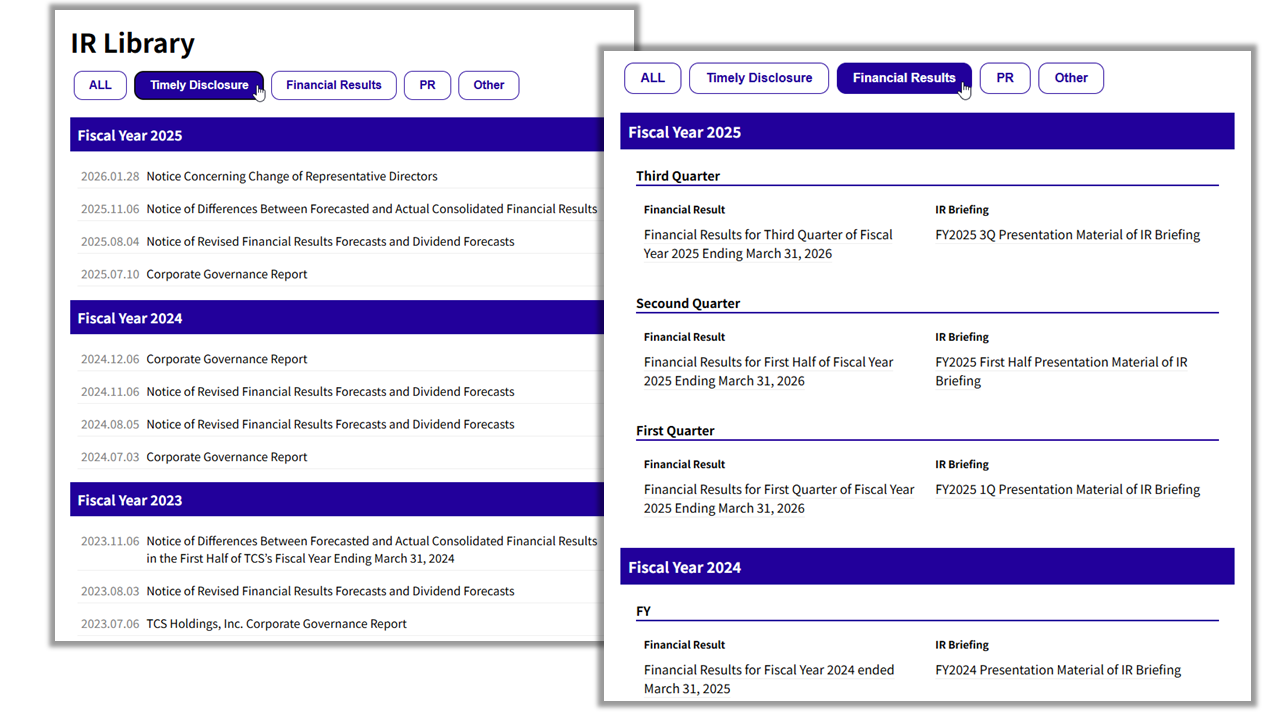Open Financial Results for Third Quarter FY2025

[x=768, y=244]
